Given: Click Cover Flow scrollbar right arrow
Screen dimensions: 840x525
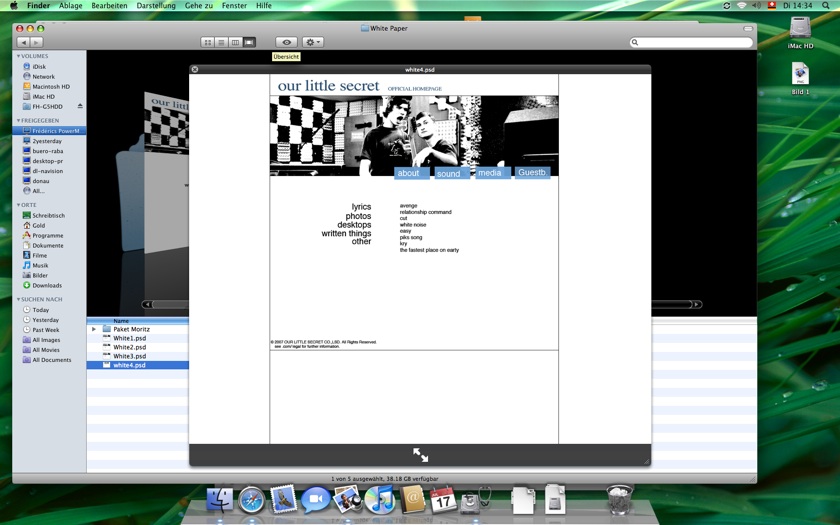Looking at the screenshot, I should pos(696,304).
